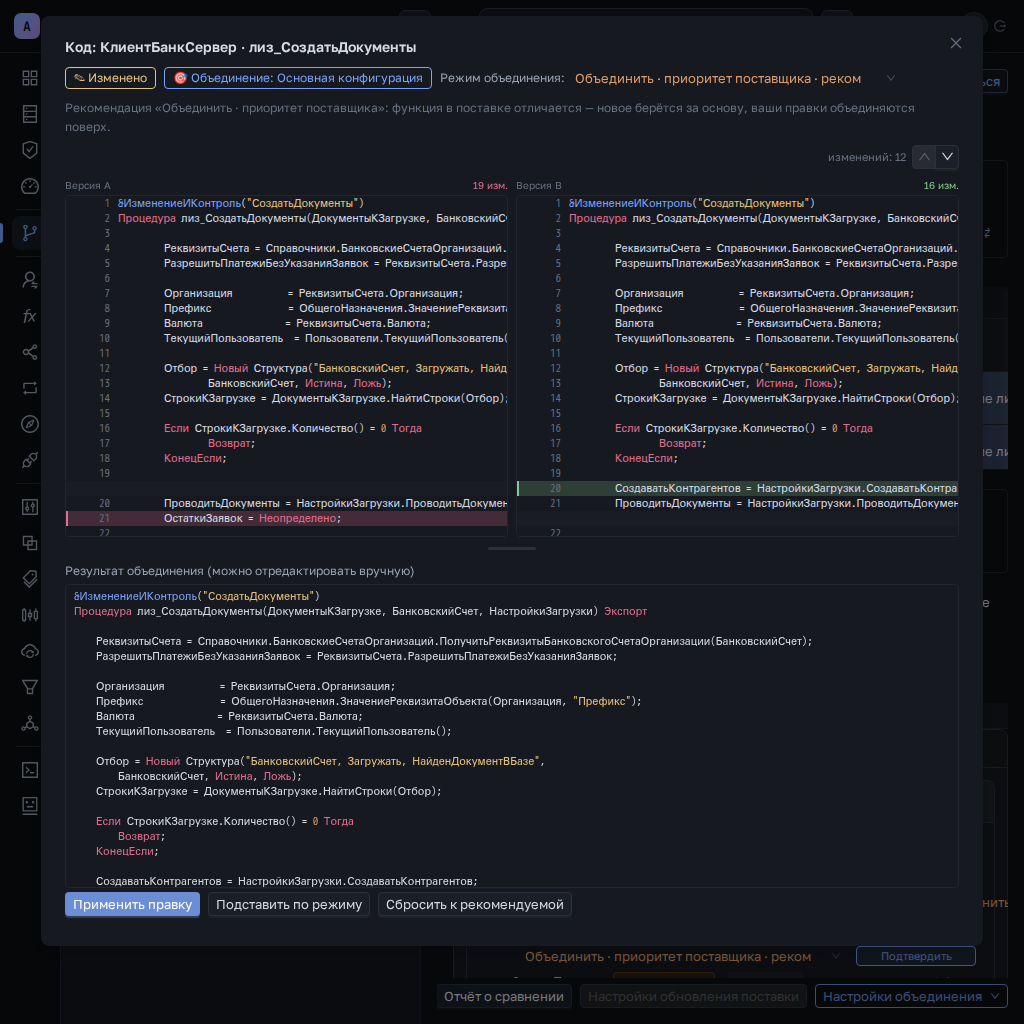Jump to next change with down arrow
The width and height of the screenshot is (1024, 1024).
(x=947, y=157)
